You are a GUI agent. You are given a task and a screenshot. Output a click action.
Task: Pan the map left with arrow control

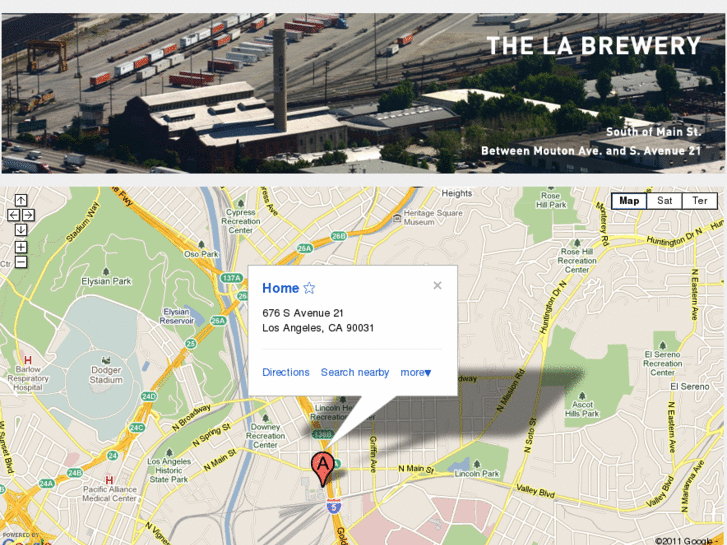coord(13,215)
